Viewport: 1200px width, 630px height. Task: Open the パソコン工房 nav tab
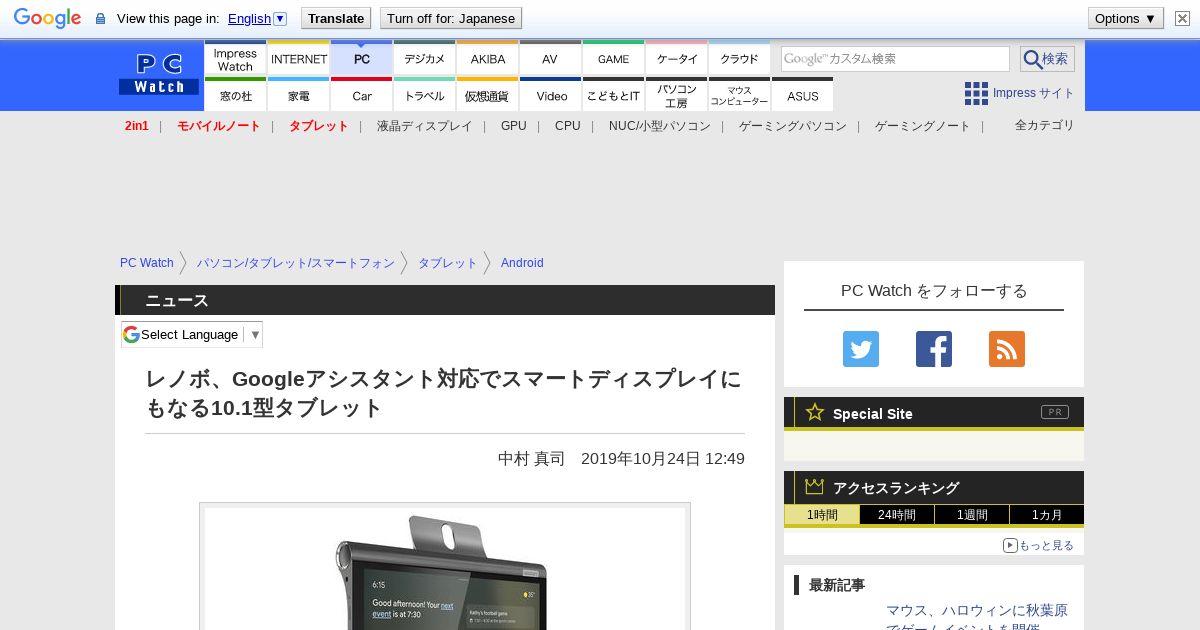[677, 95]
